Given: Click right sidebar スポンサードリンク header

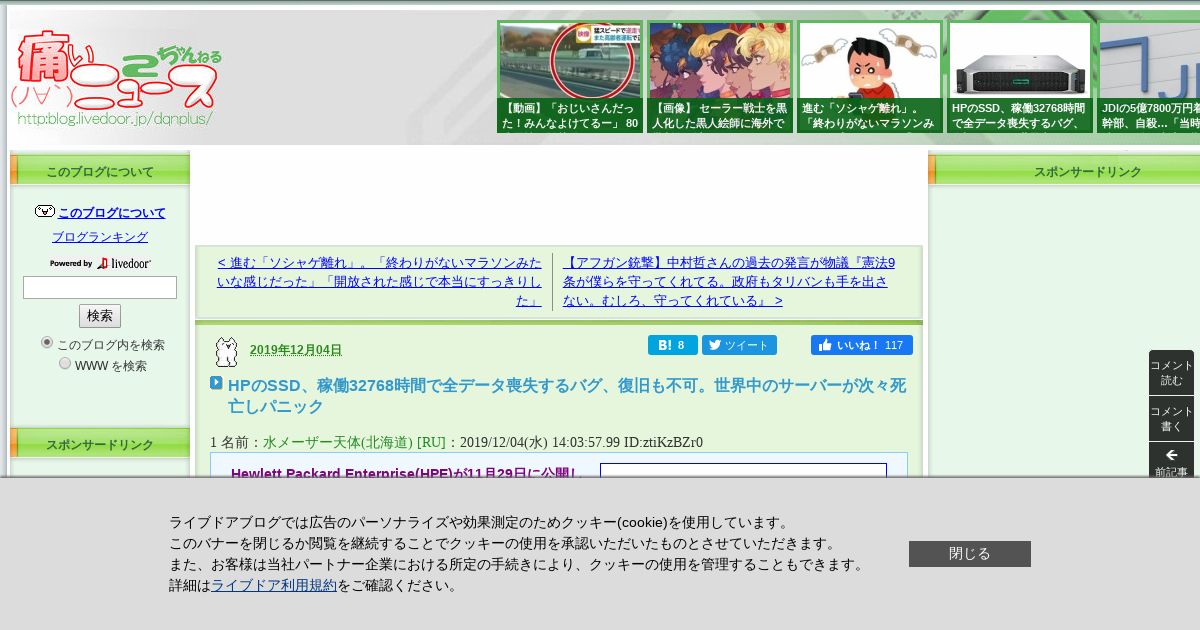Looking at the screenshot, I should [x=1066, y=171].
